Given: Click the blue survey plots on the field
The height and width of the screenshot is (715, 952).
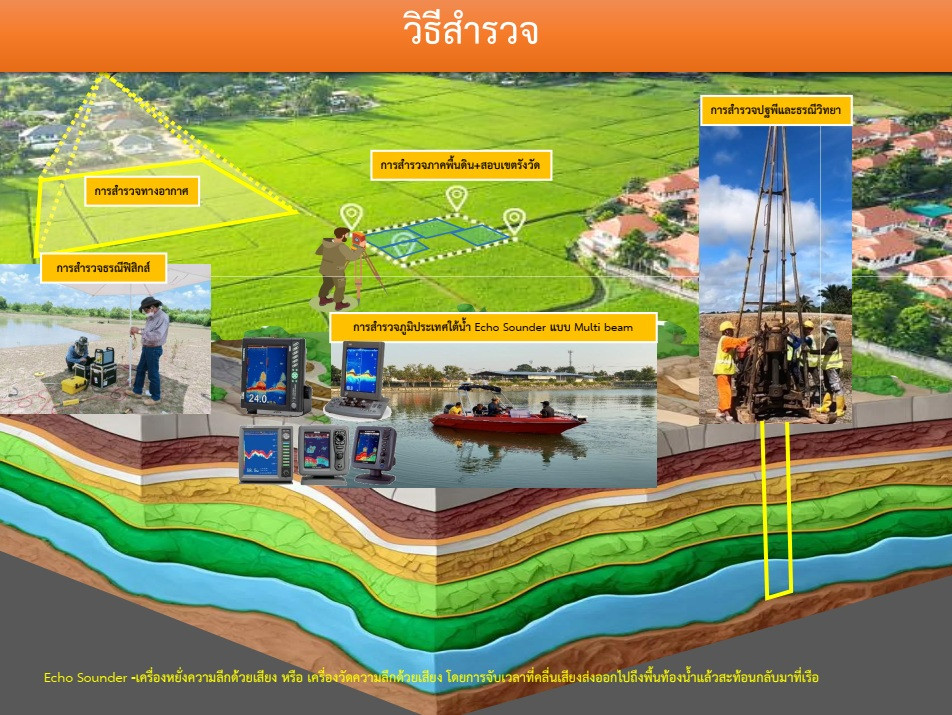Looking at the screenshot, I should [437, 239].
